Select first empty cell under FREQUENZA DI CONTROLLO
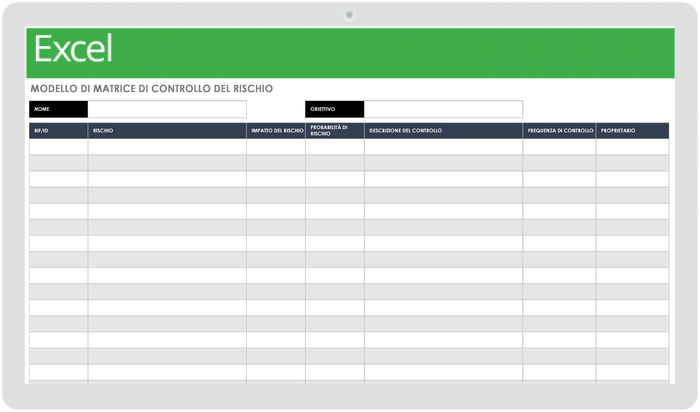Viewport: 700px width, 412px height. (x=559, y=147)
